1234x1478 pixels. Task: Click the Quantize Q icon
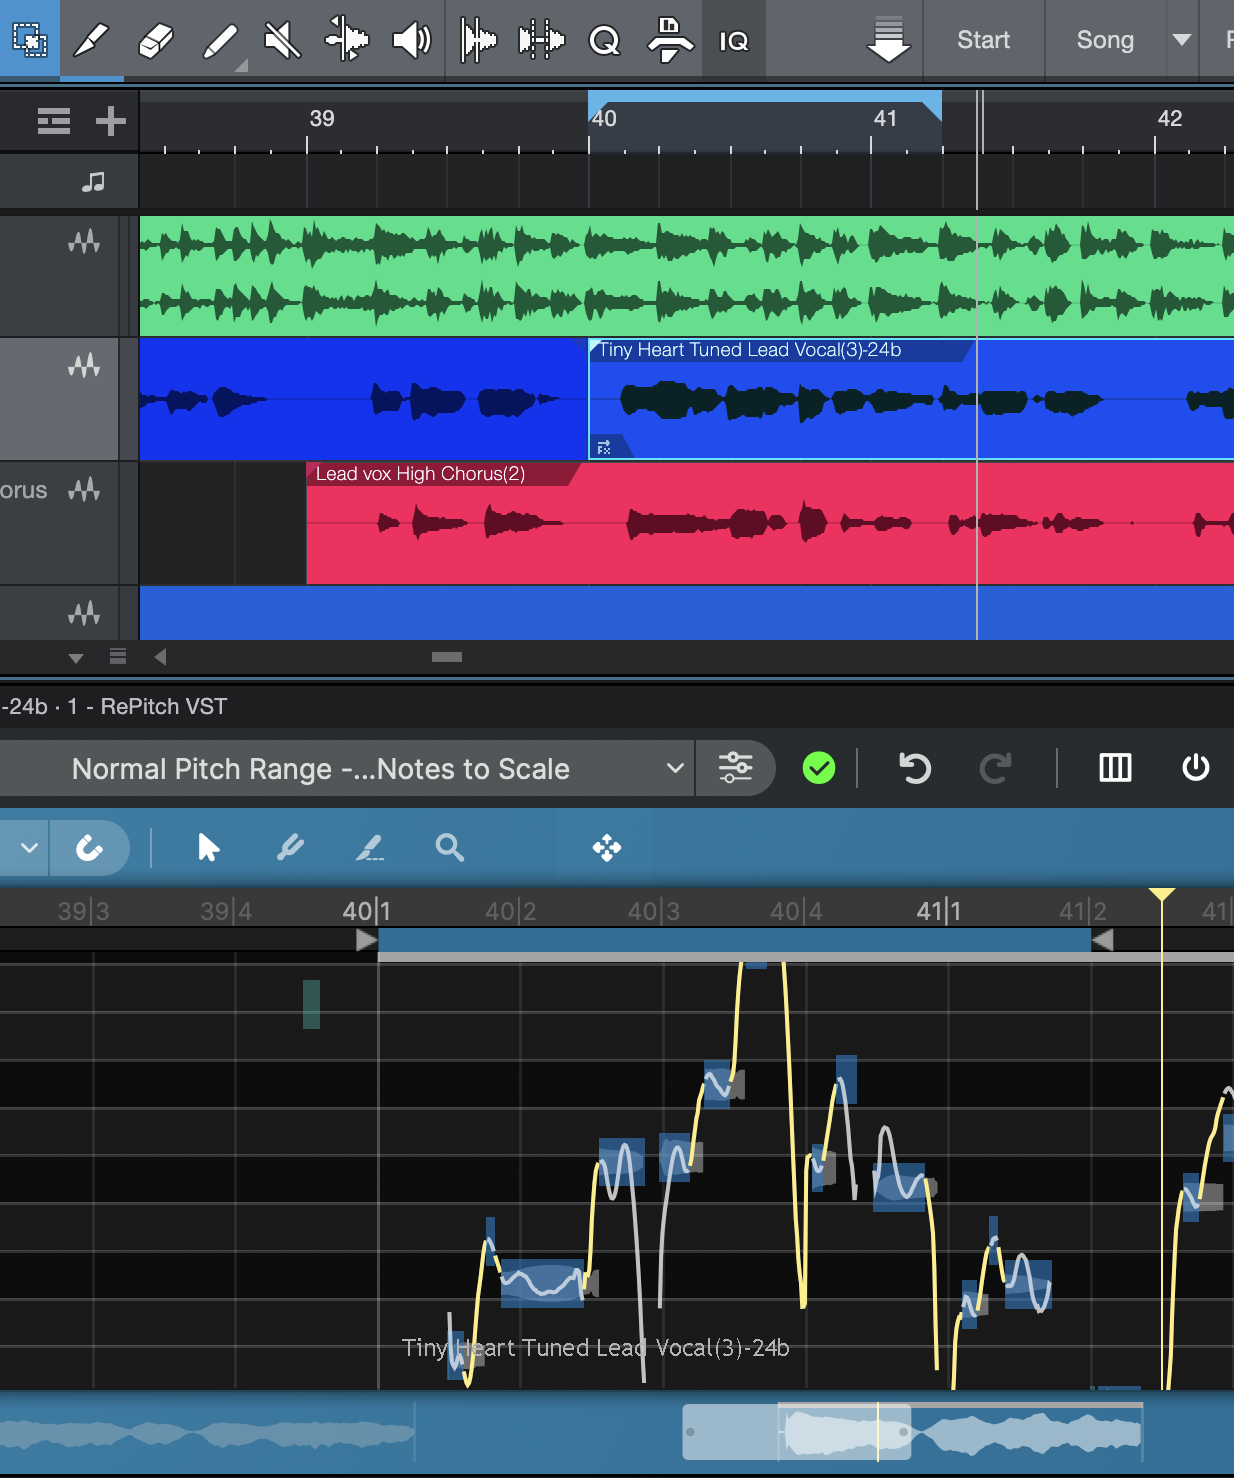tap(604, 41)
